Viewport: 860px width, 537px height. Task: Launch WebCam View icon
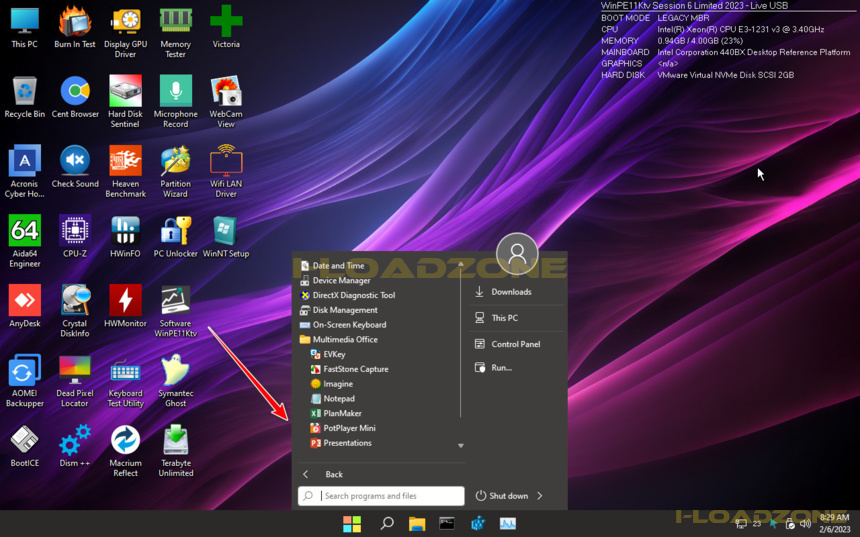point(226,102)
